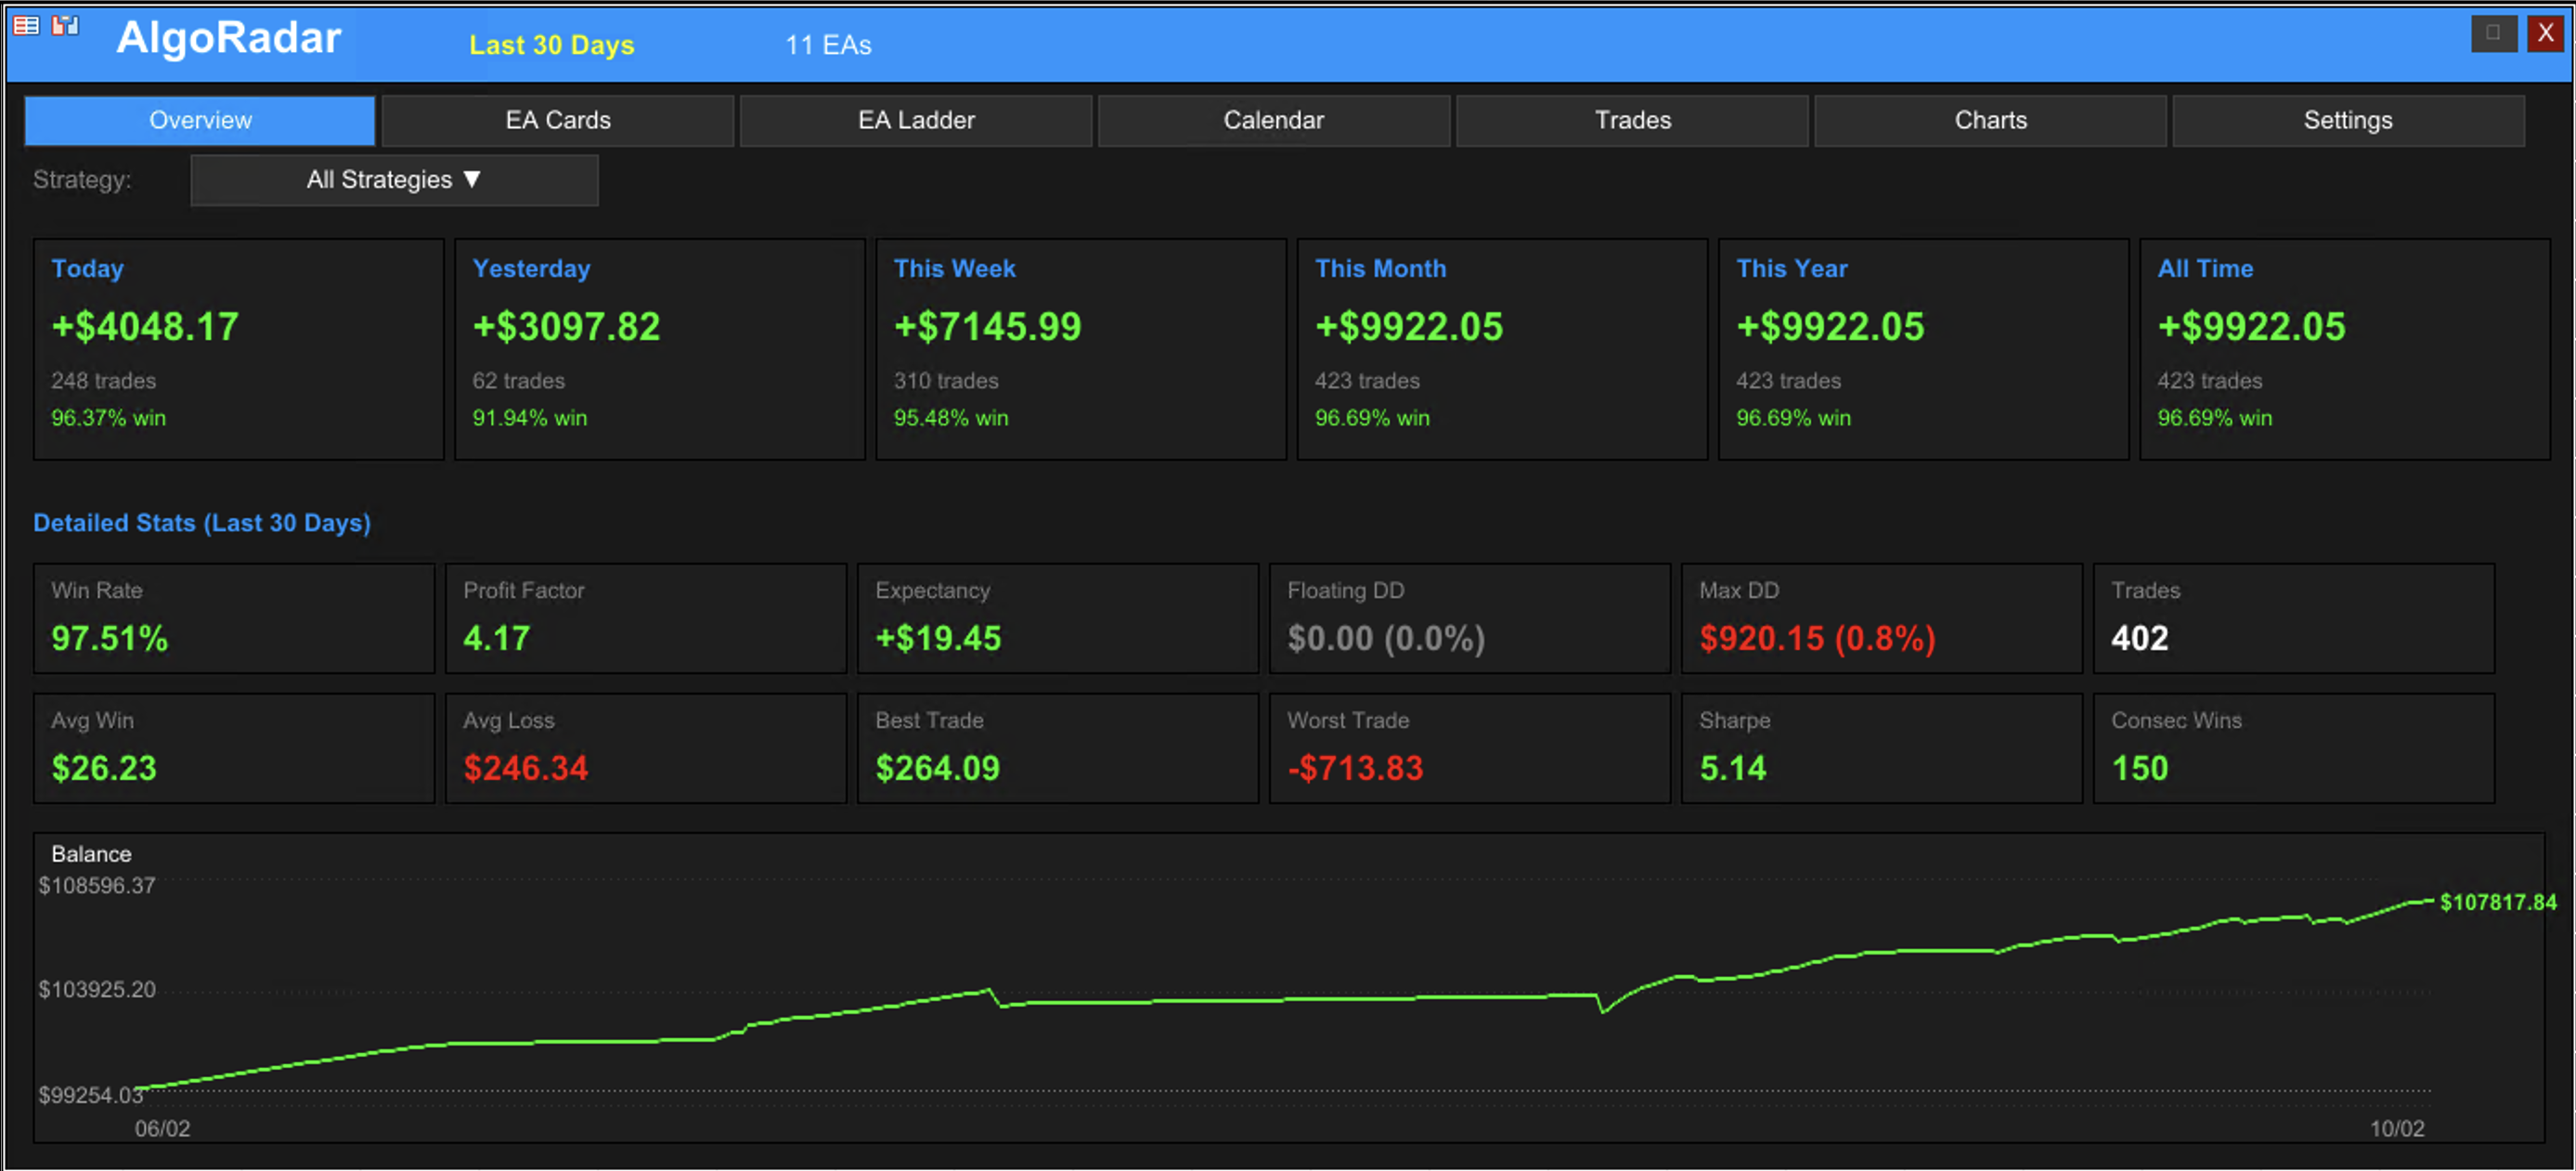
Task: Go to the Calendar tab
Action: point(1273,121)
